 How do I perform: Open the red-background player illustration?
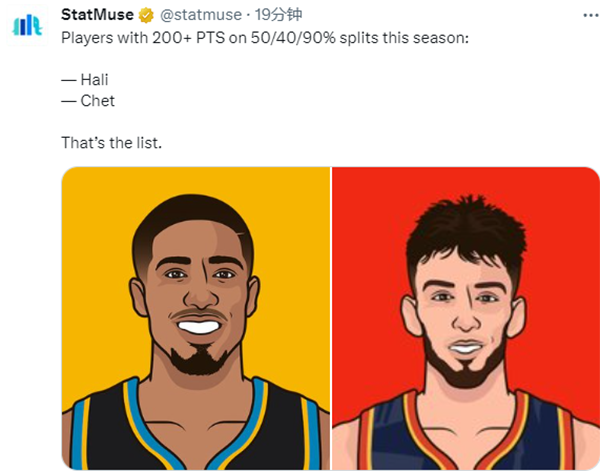[x=465, y=318]
